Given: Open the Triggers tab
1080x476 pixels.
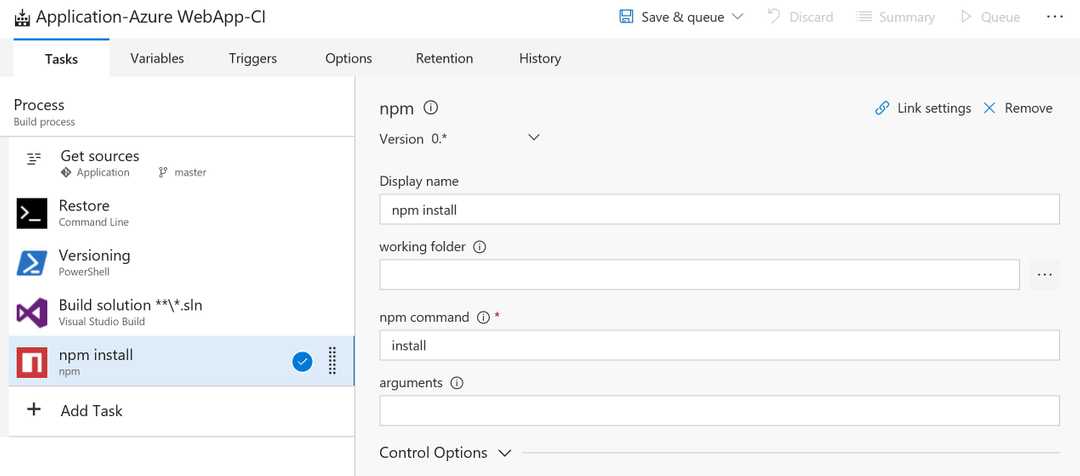Looking at the screenshot, I should click(x=253, y=58).
